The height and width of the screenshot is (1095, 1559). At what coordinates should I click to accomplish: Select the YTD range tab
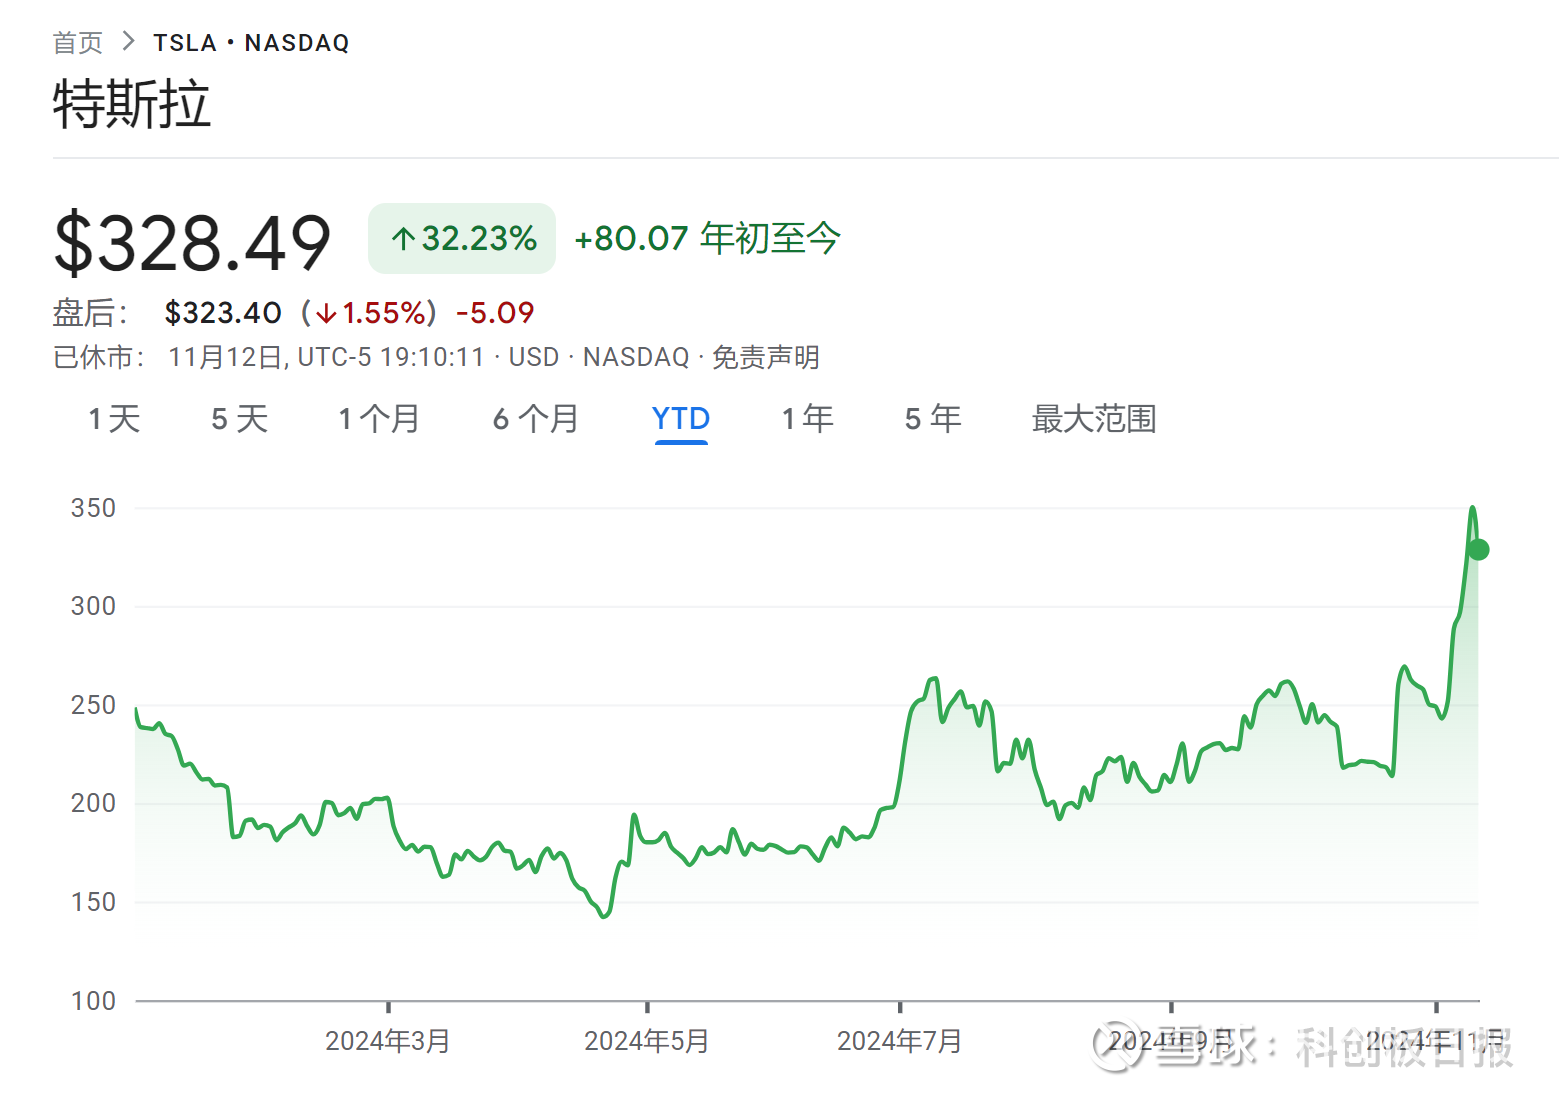pyautogui.click(x=681, y=419)
